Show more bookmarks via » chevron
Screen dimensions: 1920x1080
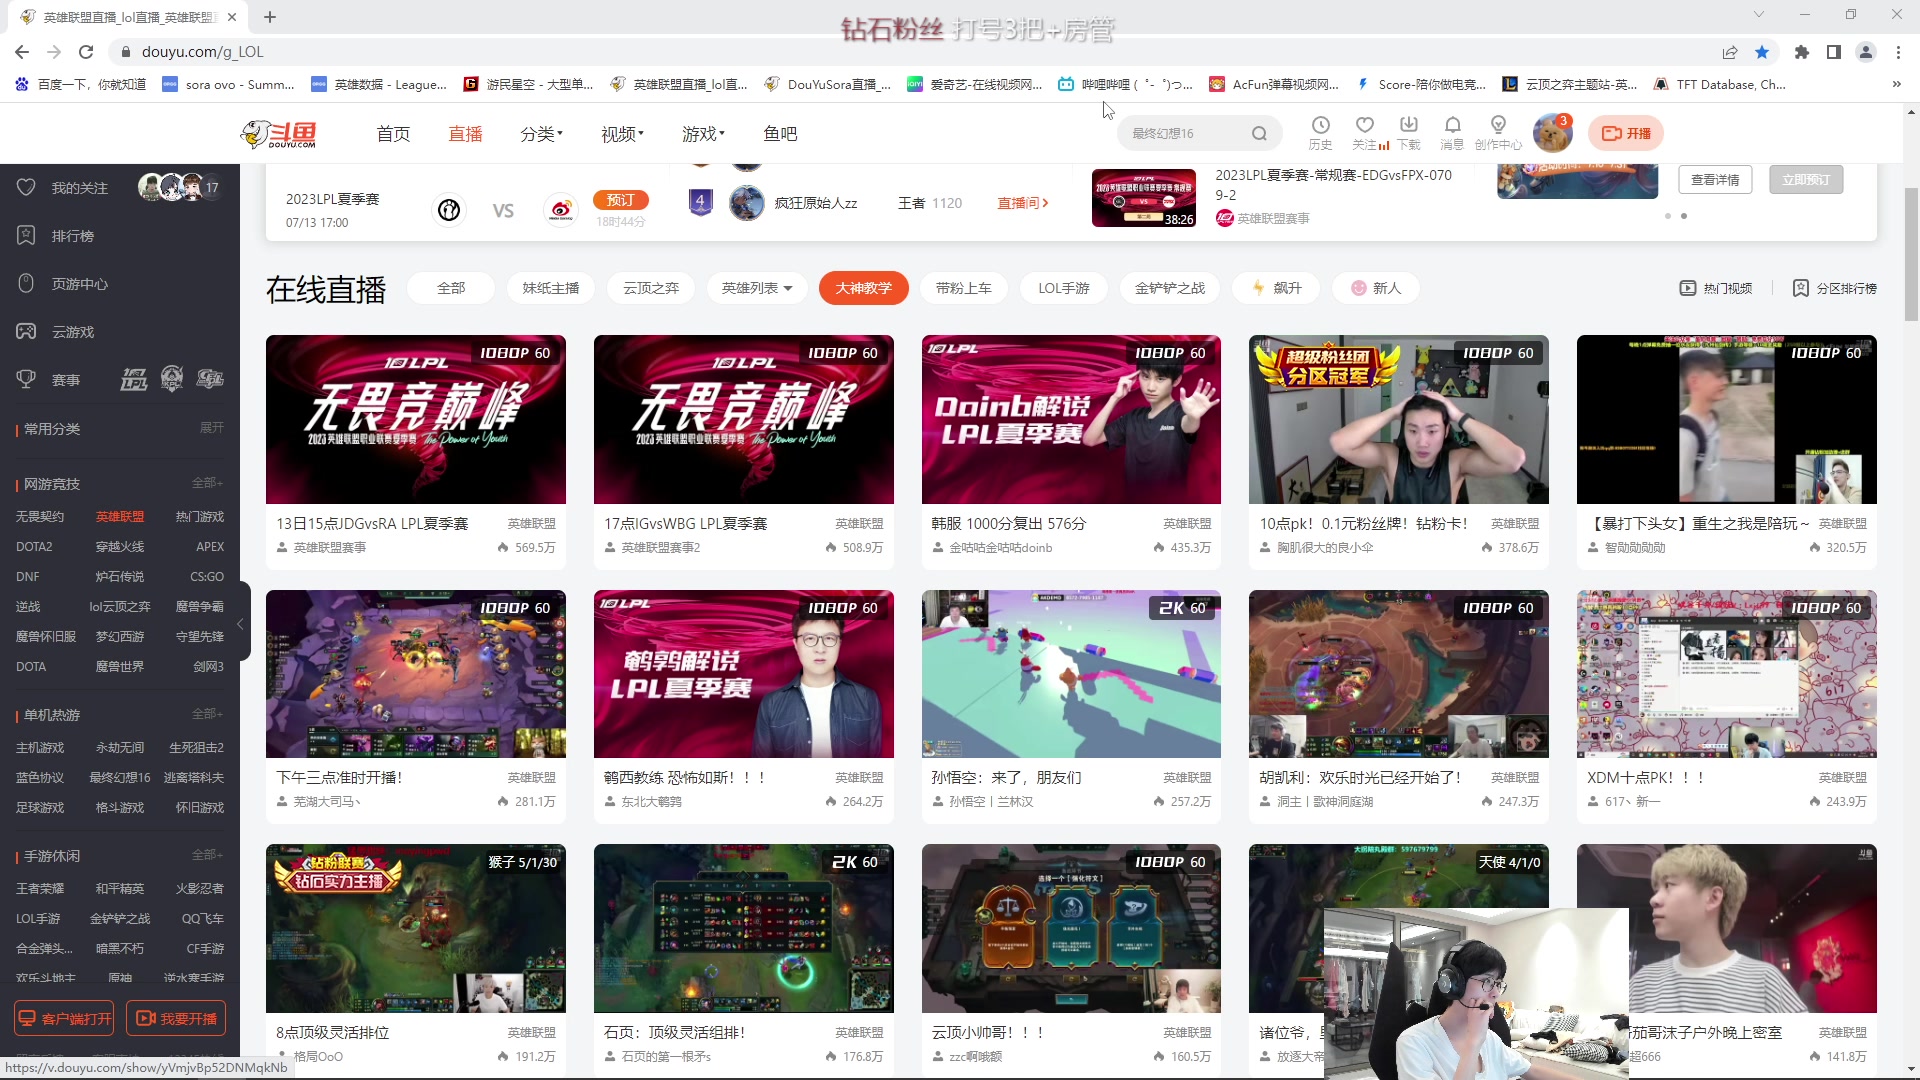click(x=1896, y=85)
